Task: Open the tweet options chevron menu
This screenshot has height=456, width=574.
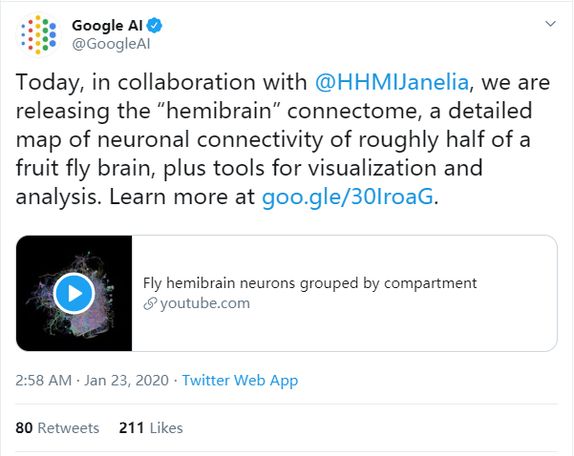Action: tap(551, 24)
